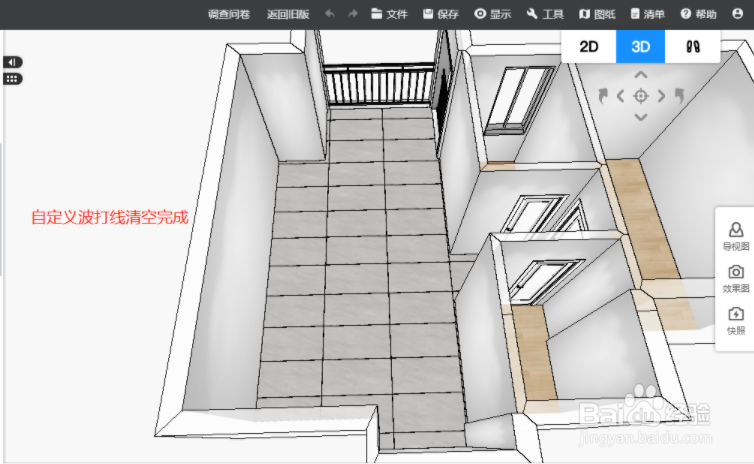Collapse the left panel toggle icon
Screen dimensions: 754x464
click(13, 62)
